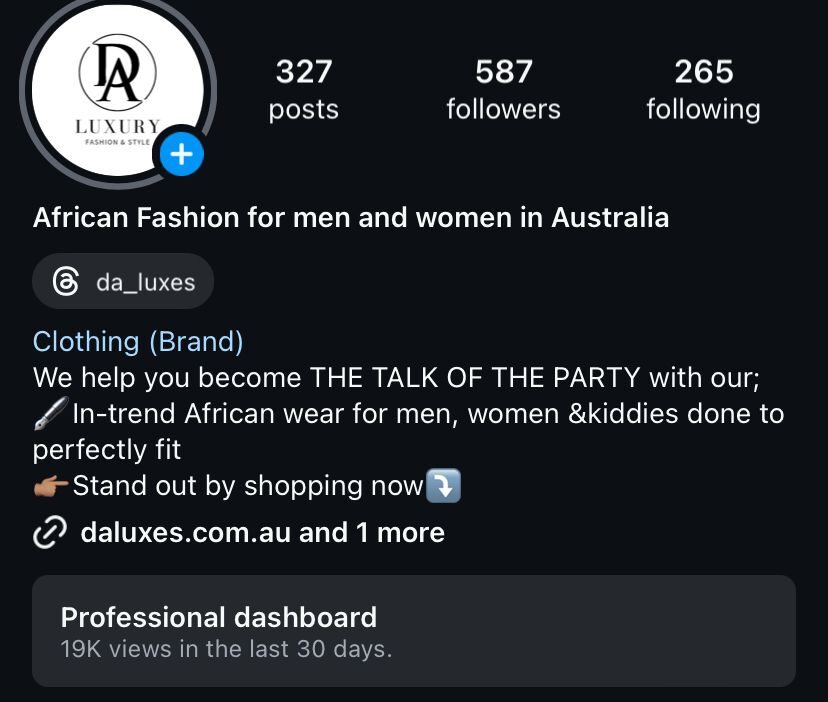Select the Clothing (Brand) category link
Viewport: 828px width, 702px height.
(x=138, y=342)
